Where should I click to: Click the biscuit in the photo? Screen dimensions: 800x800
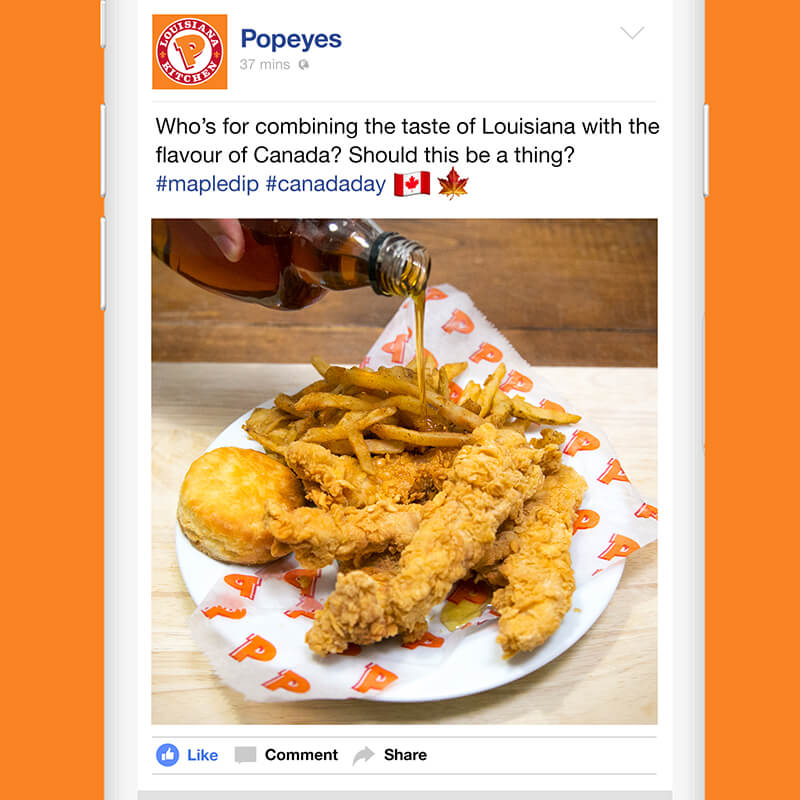pos(238,505)
